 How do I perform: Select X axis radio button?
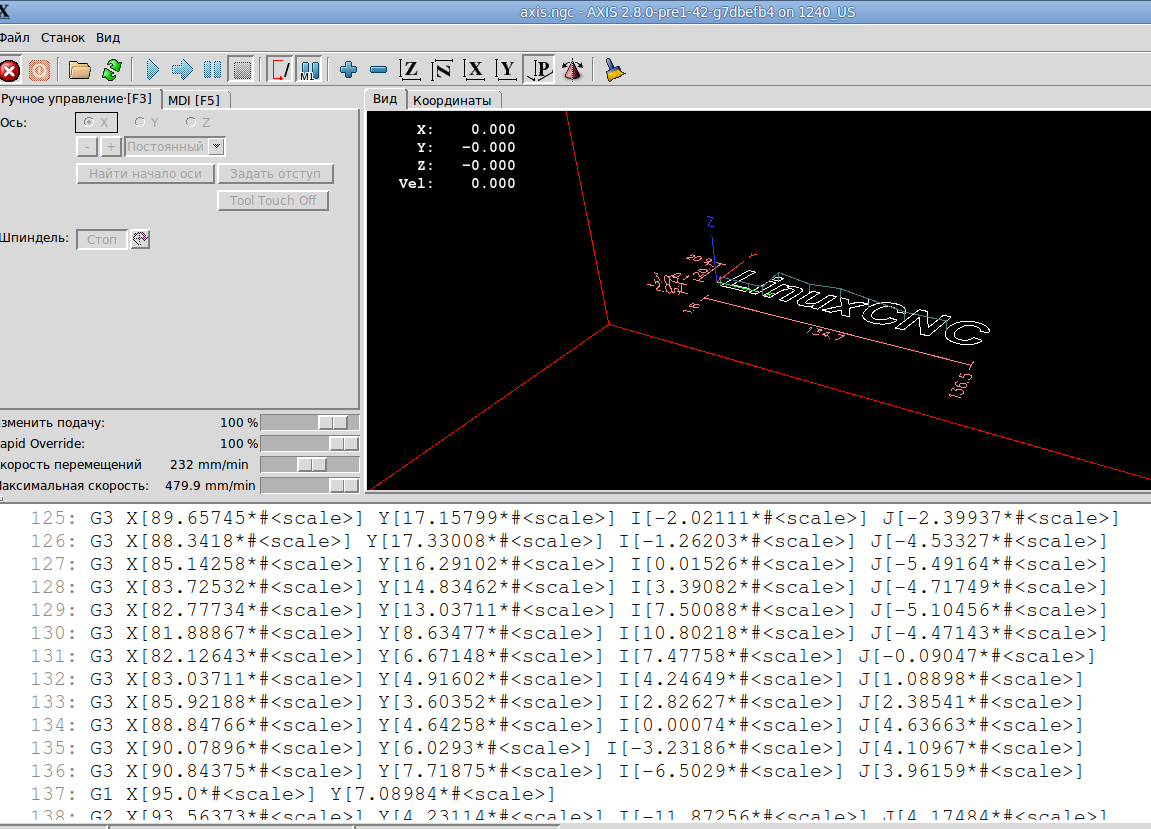pos(96,123)
